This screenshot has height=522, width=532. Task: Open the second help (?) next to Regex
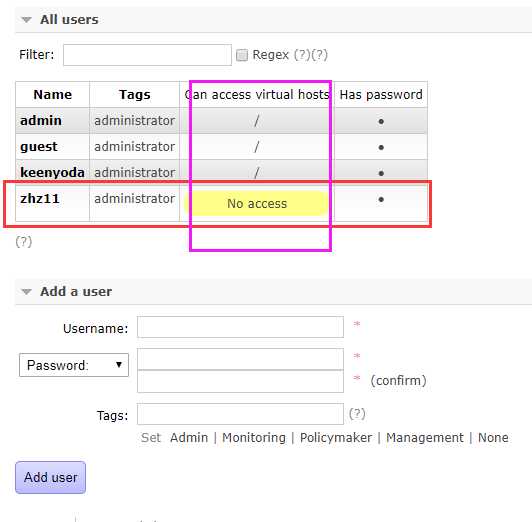pos(319,55)
